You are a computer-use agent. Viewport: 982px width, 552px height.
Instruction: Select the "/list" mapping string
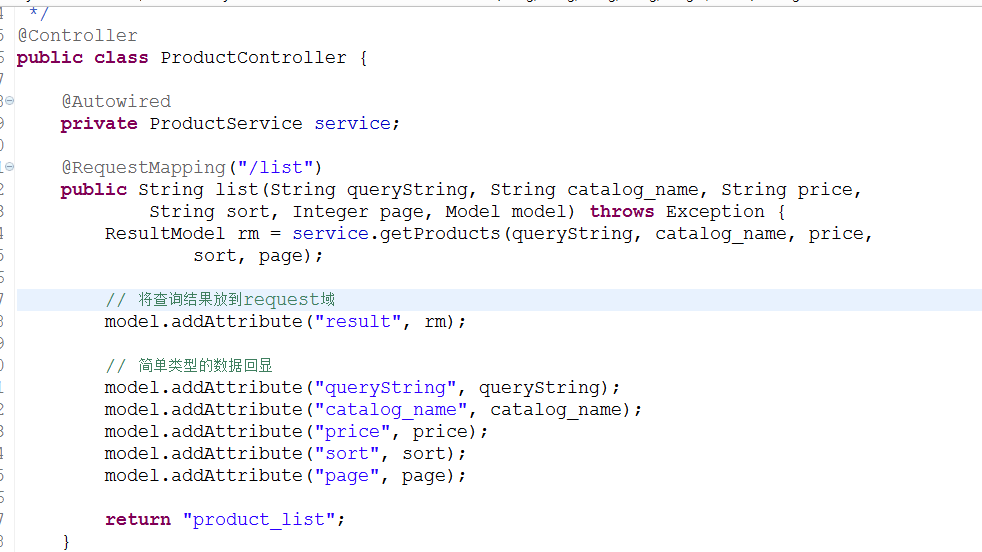pos(275,167)
